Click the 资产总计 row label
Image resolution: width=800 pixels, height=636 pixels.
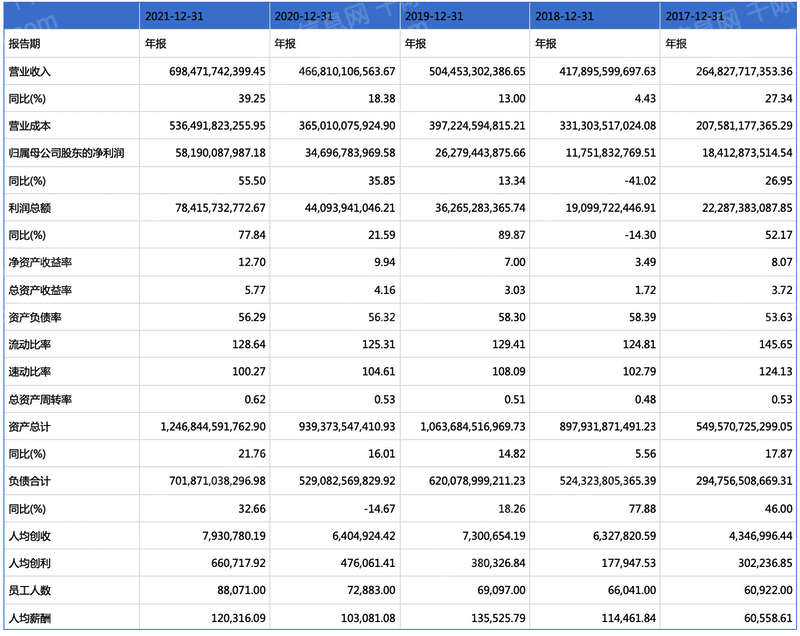29,427
